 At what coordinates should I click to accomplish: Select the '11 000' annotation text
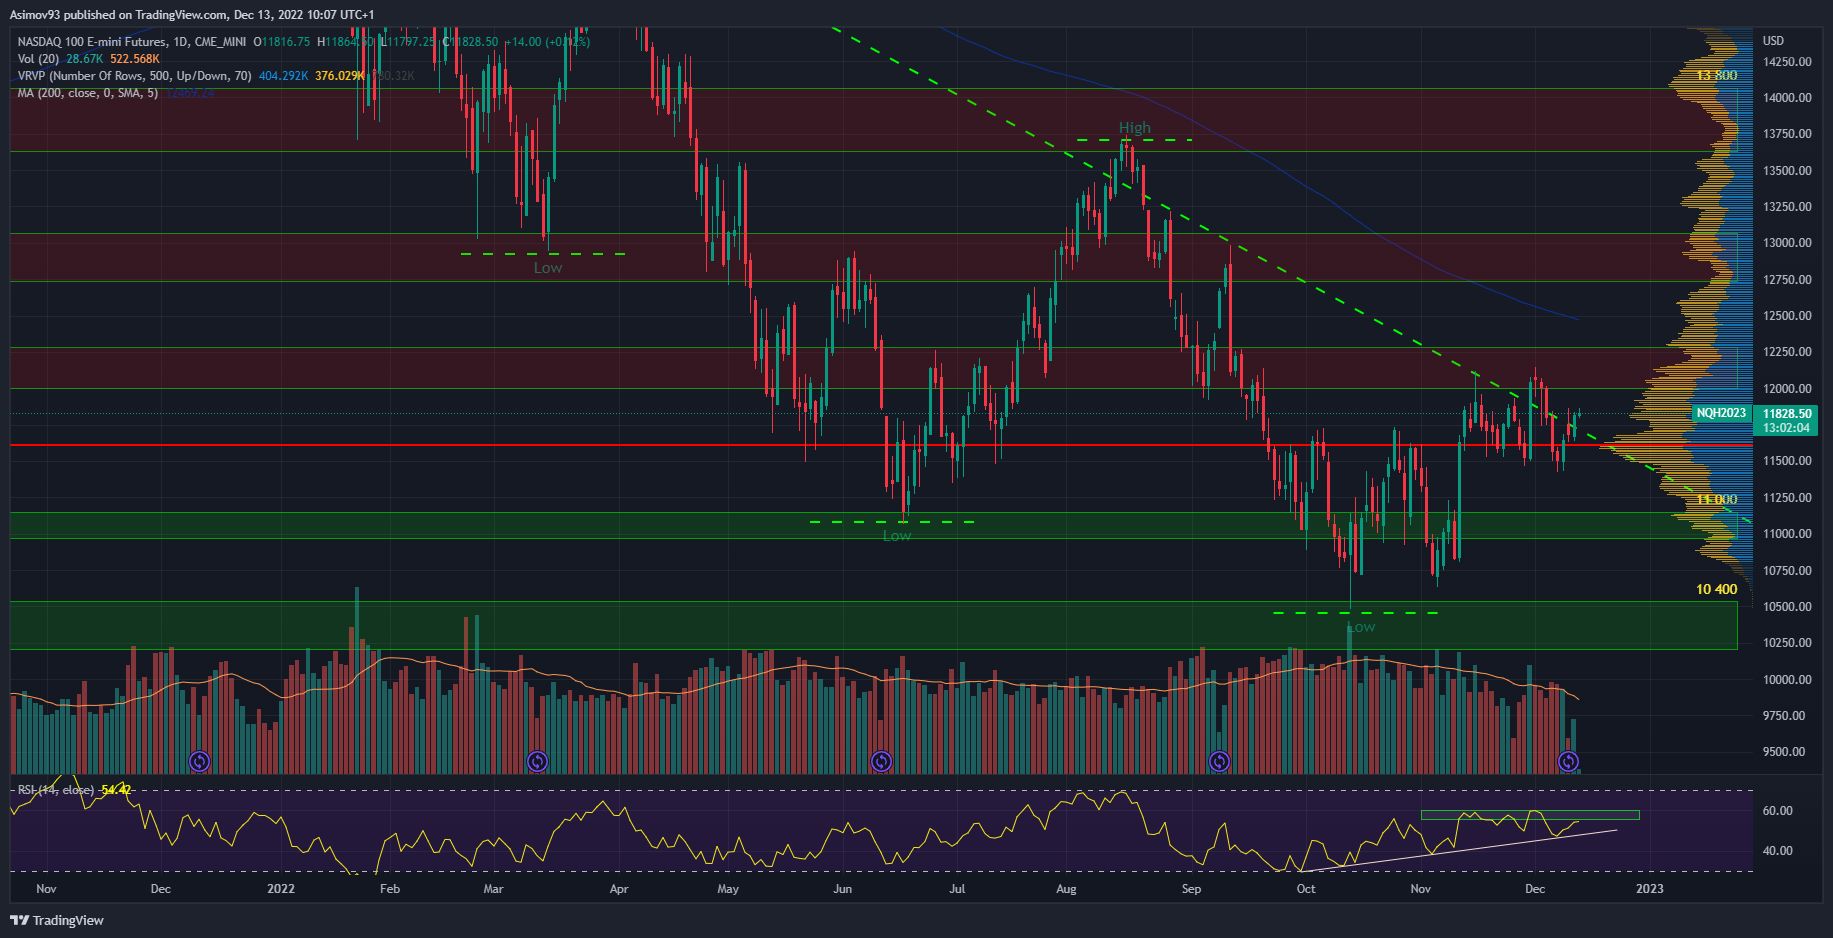(1716, 499)
